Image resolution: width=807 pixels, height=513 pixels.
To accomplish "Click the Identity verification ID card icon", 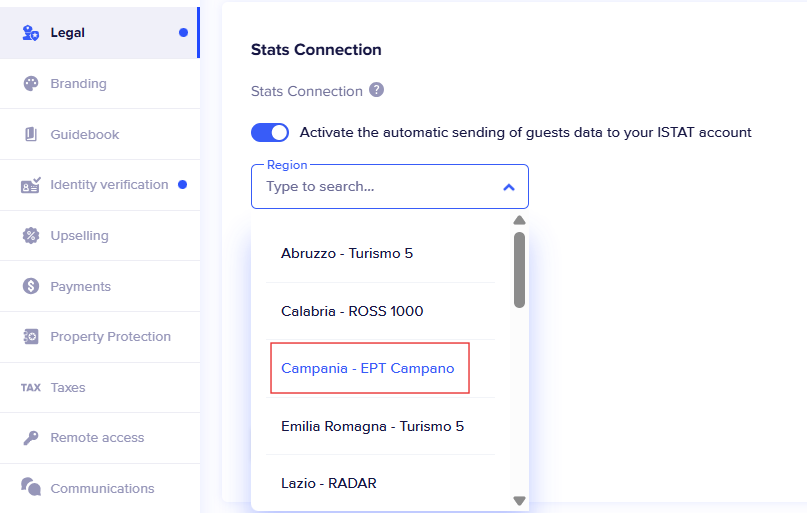I will (31, 185).
